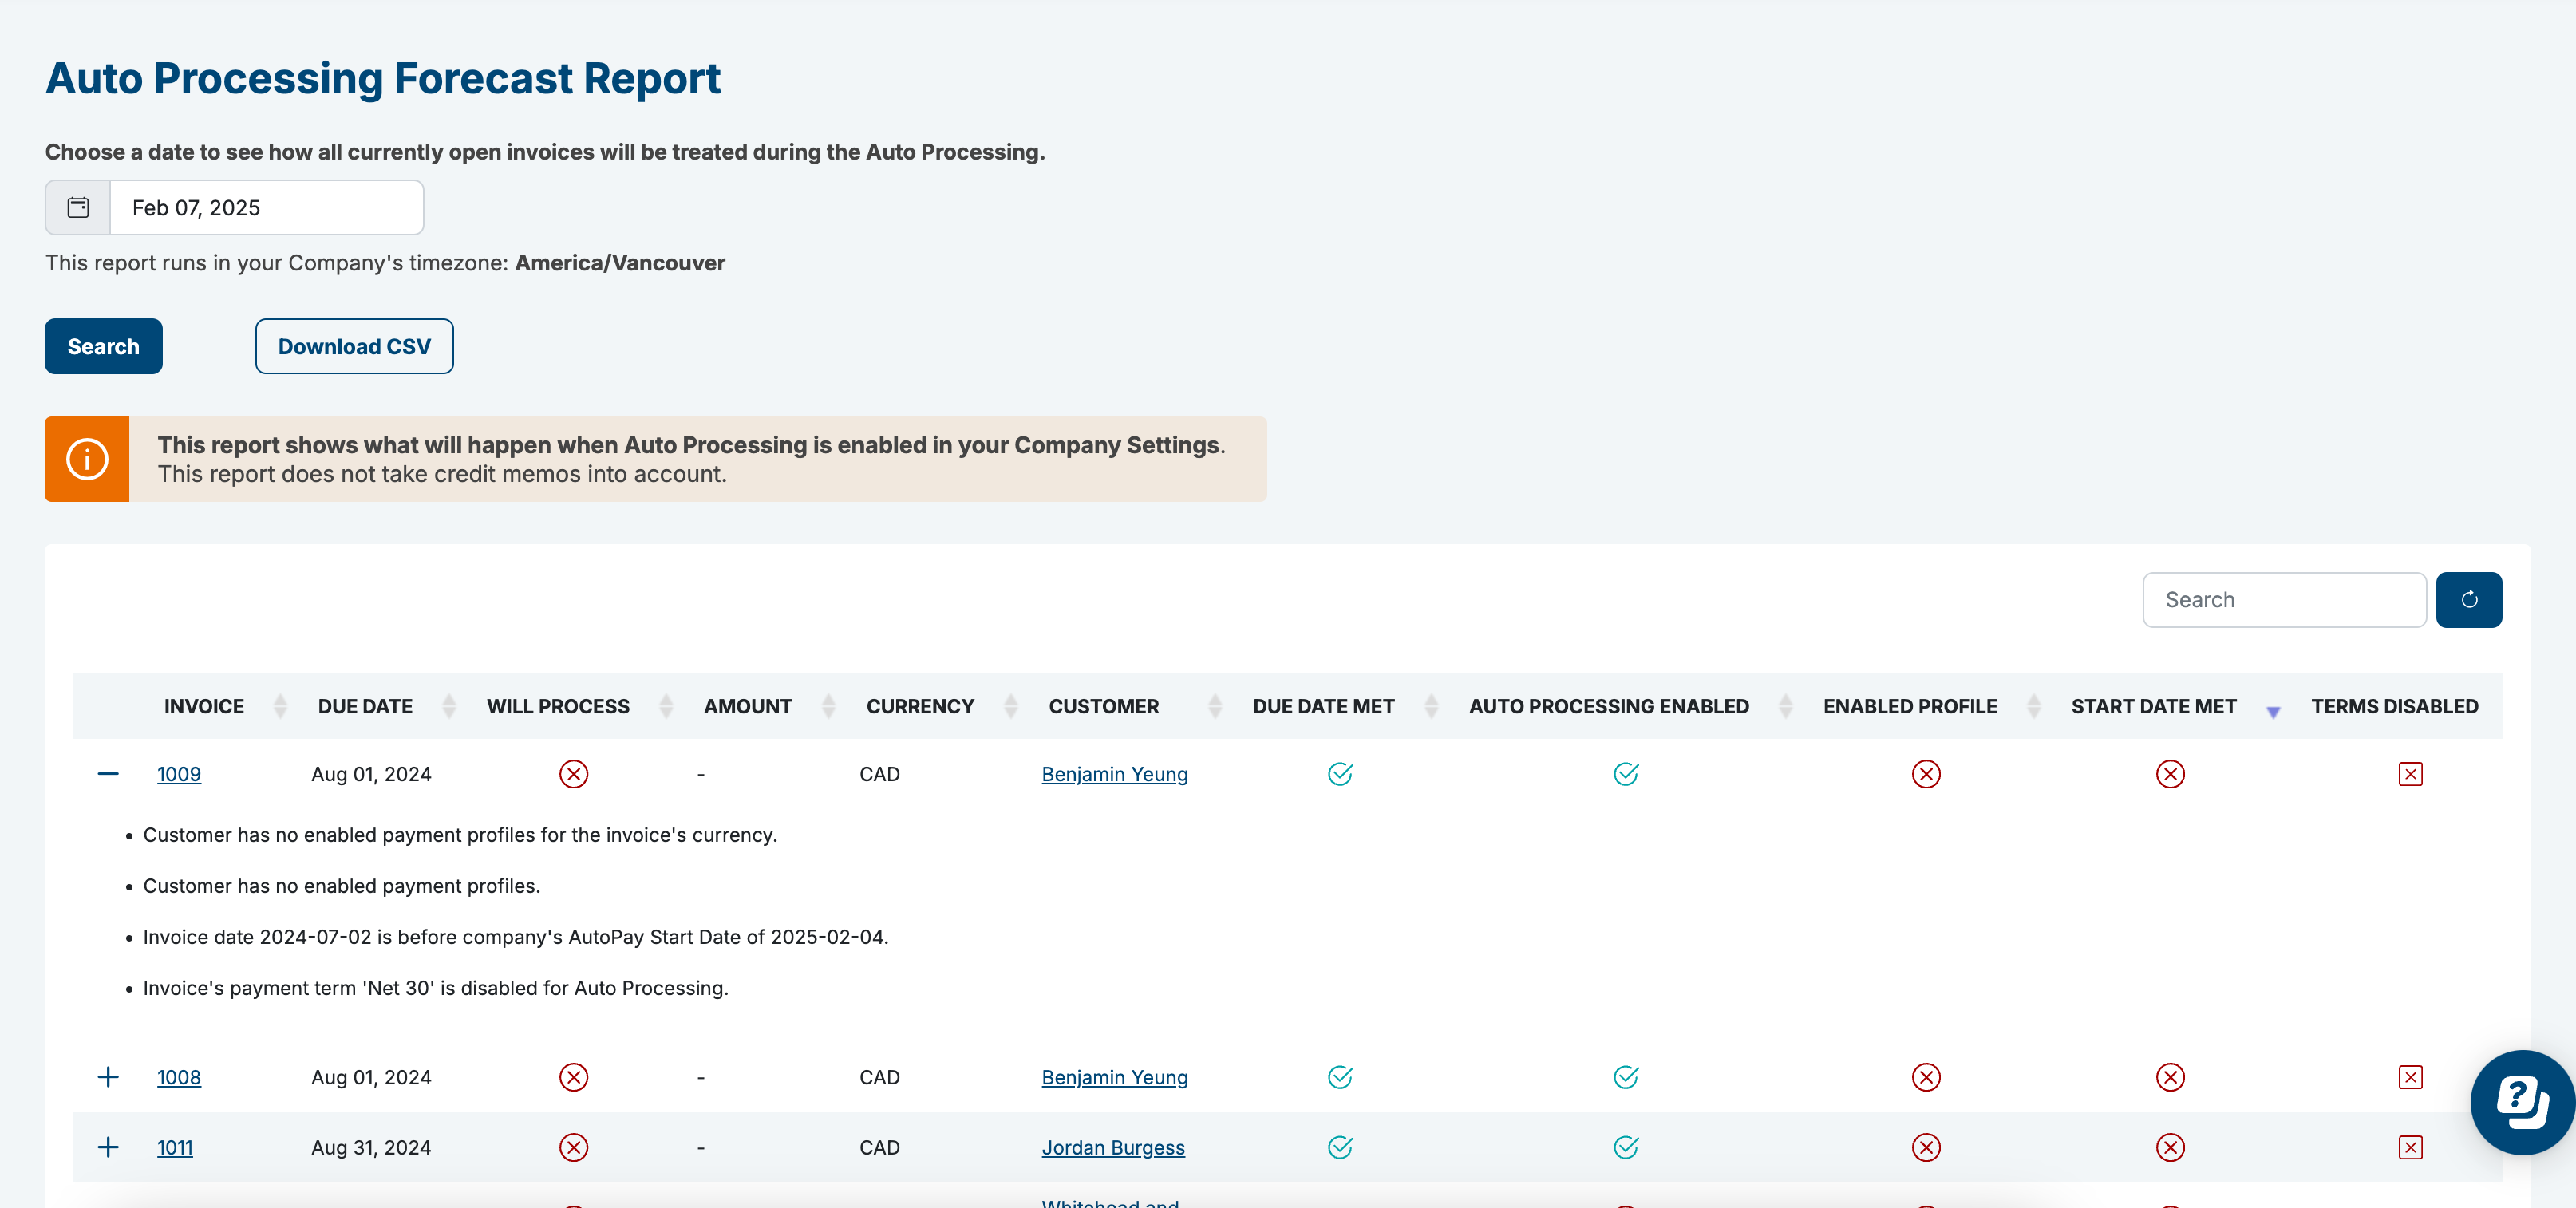Sort table by Customer column header
2576x1208 pixels.
[x=1104, y=706]
